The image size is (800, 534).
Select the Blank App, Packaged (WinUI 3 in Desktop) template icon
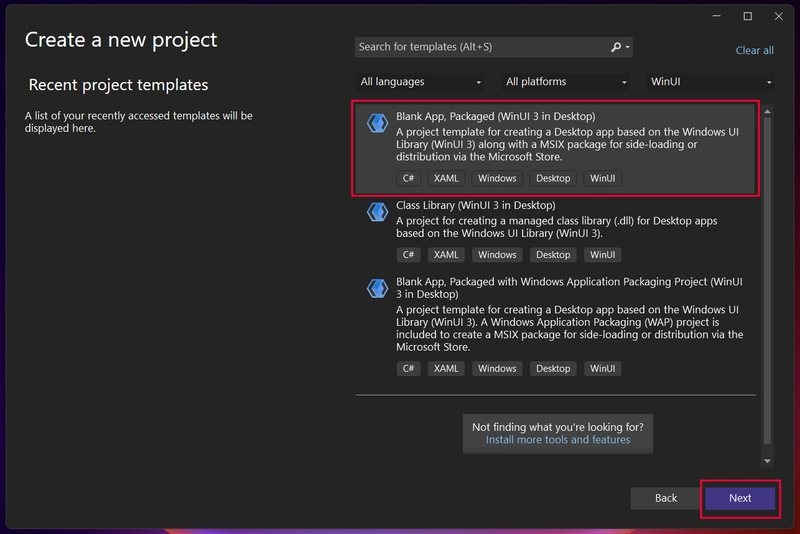click(378, 123)
